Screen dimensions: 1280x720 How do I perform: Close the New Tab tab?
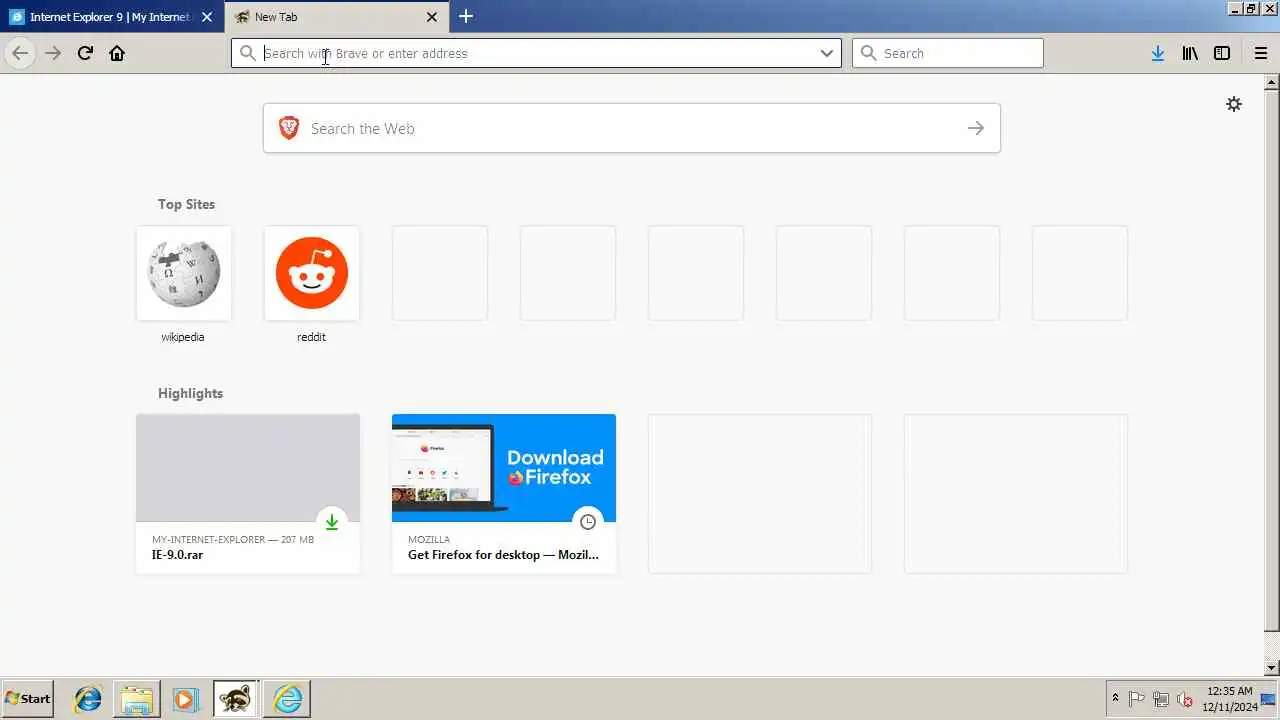click(x=432, y=17)
